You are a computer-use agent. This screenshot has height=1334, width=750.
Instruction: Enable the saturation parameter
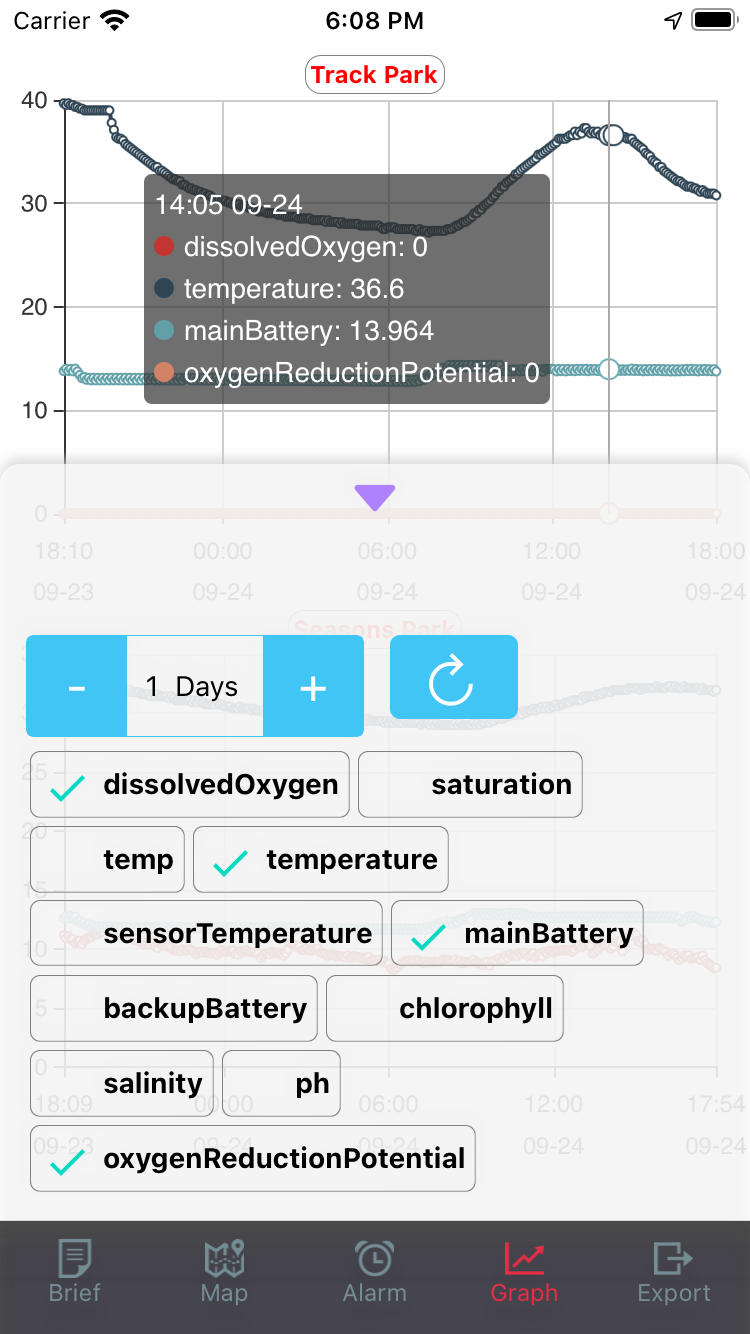470,785
